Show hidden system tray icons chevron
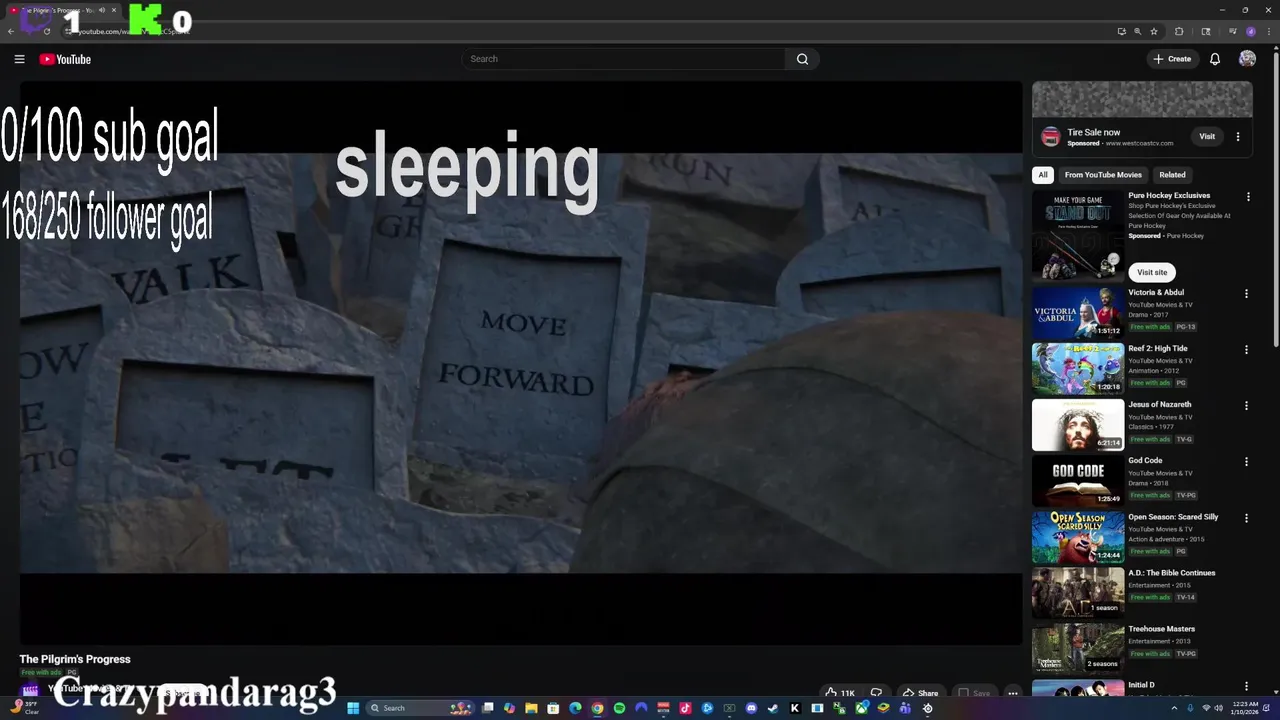The height and width of the screenshot is (720, 1280). [x=1174, y=708]
